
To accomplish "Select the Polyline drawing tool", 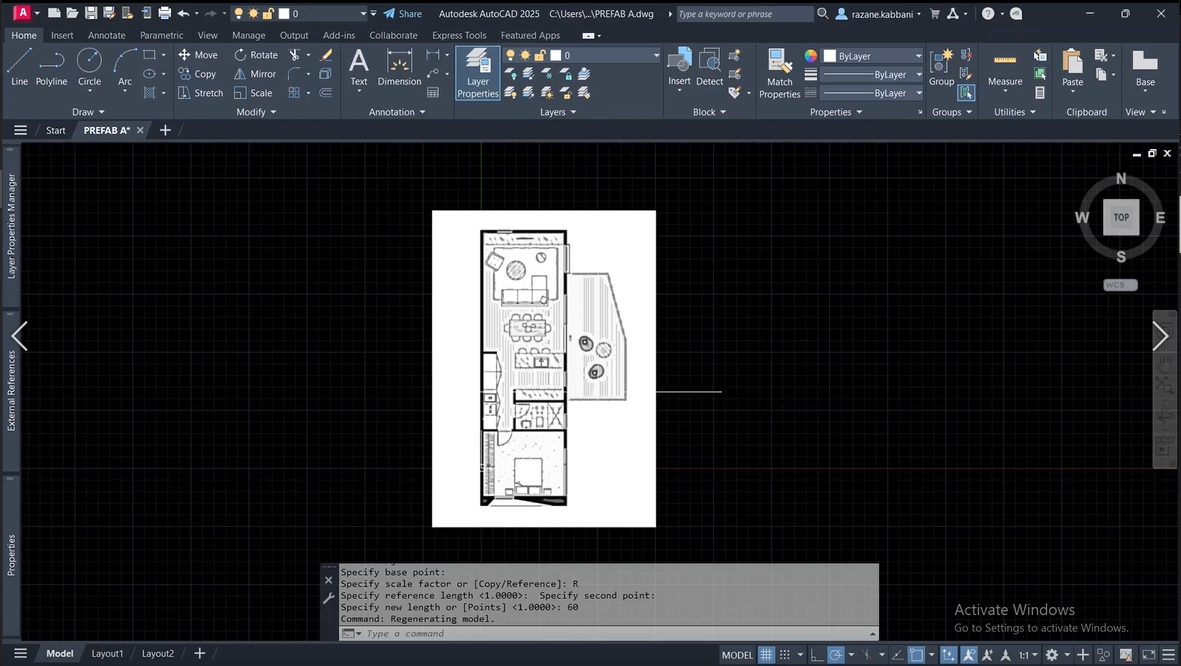I will tap(51, 68).
